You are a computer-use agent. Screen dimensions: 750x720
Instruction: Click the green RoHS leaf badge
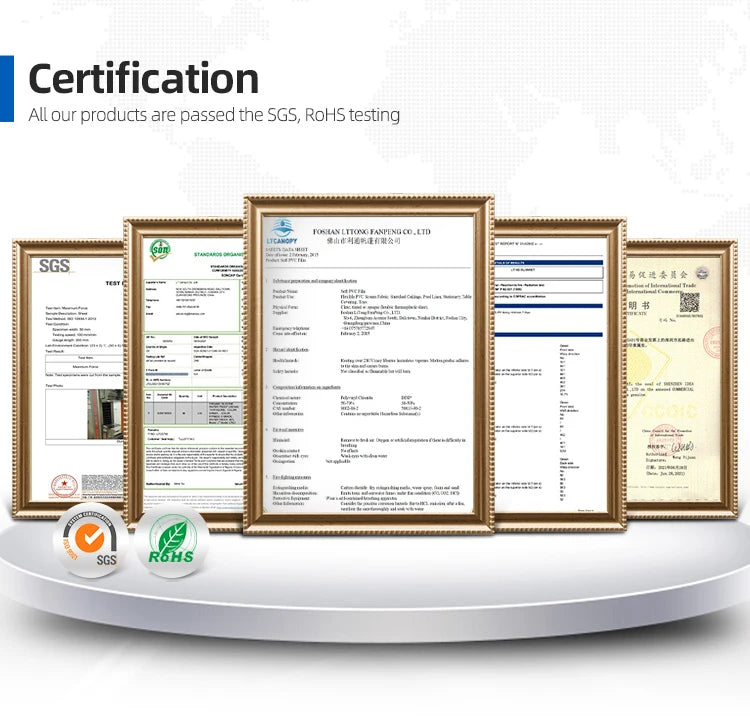(x=172, y=543)
